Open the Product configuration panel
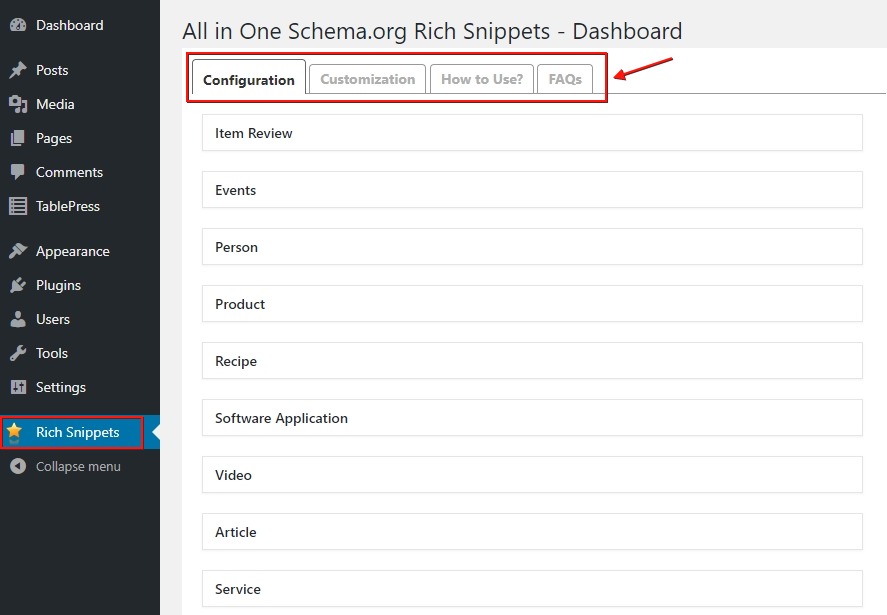This screenshot has height=615, width=887. click(531, 303)
